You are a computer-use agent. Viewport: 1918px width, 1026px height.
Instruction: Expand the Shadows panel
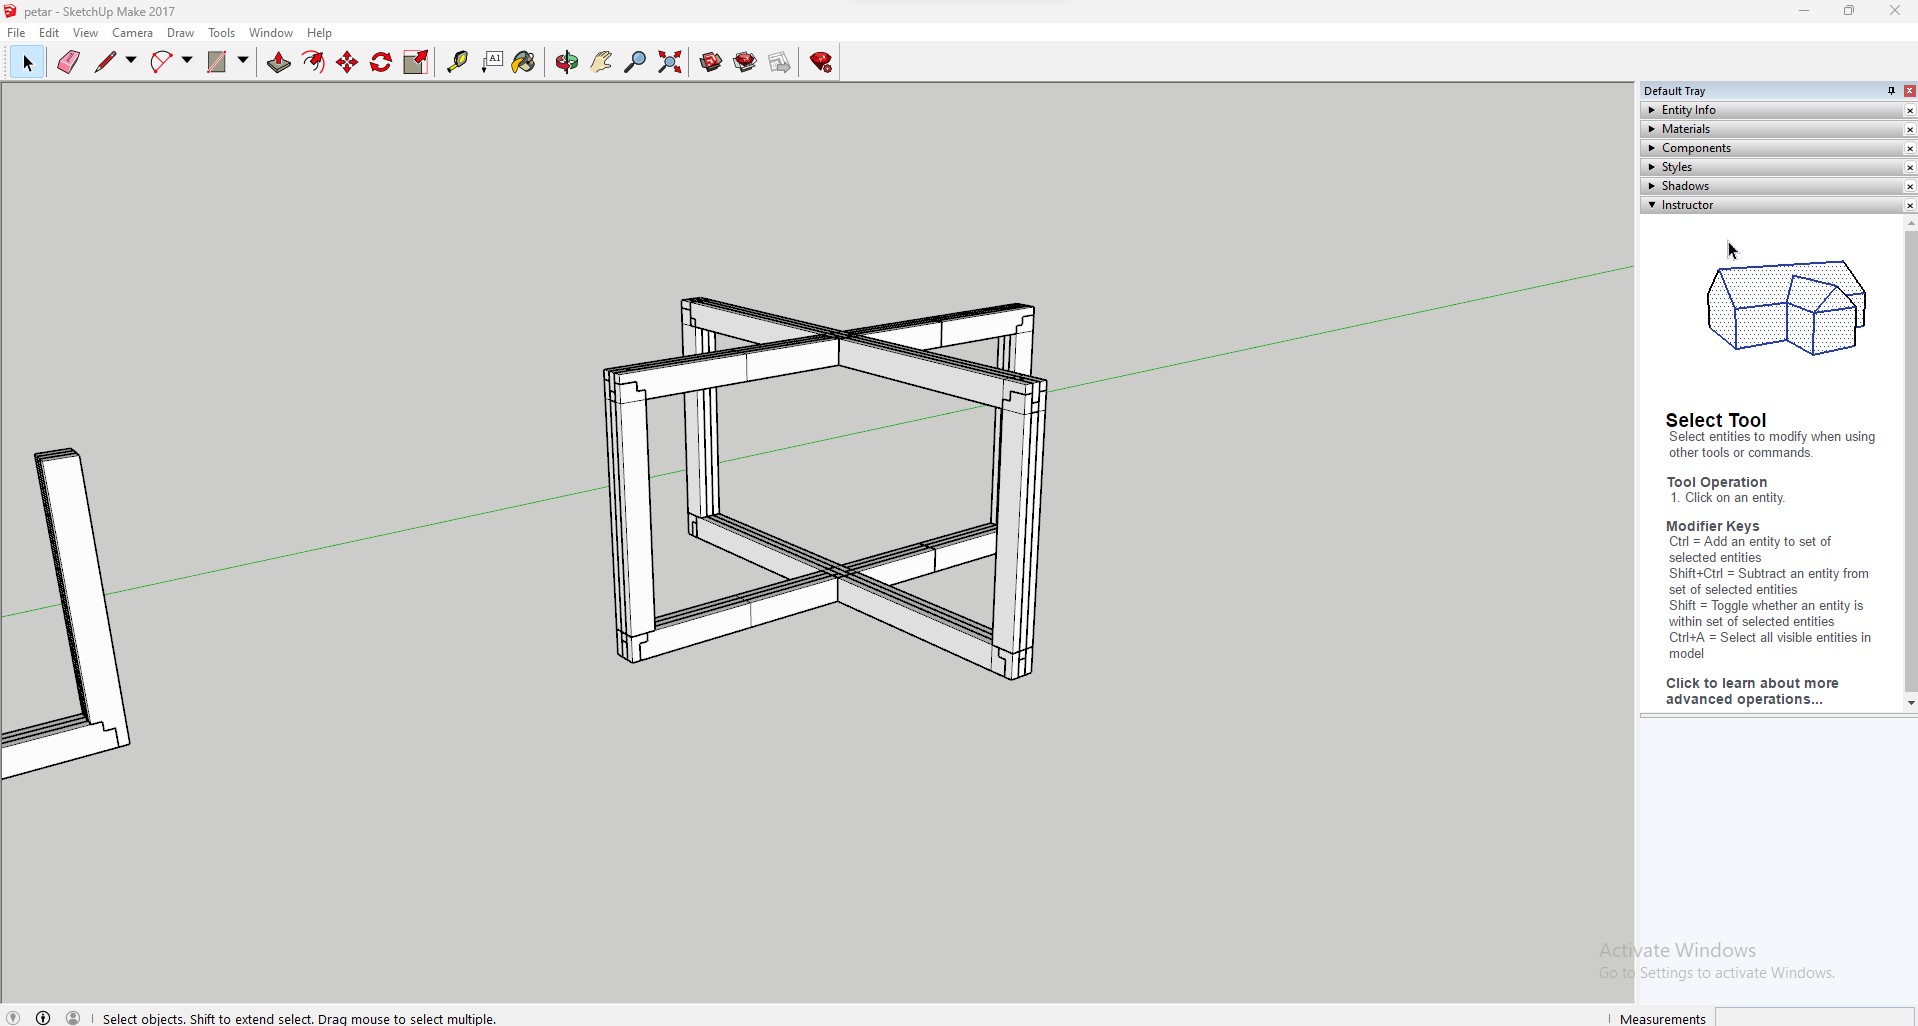(1771, 186)
